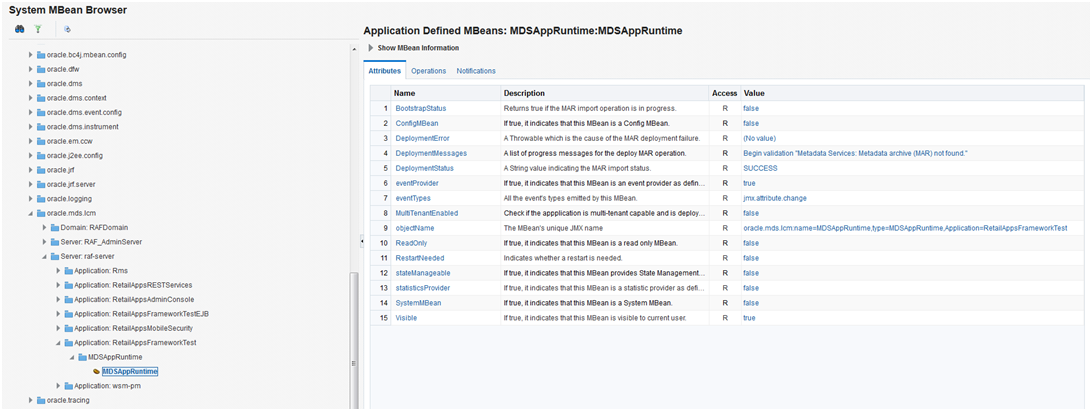Switch to the Notifications tab
The height and width of the screenshot is (411, 1092).
tap(476, 71)
